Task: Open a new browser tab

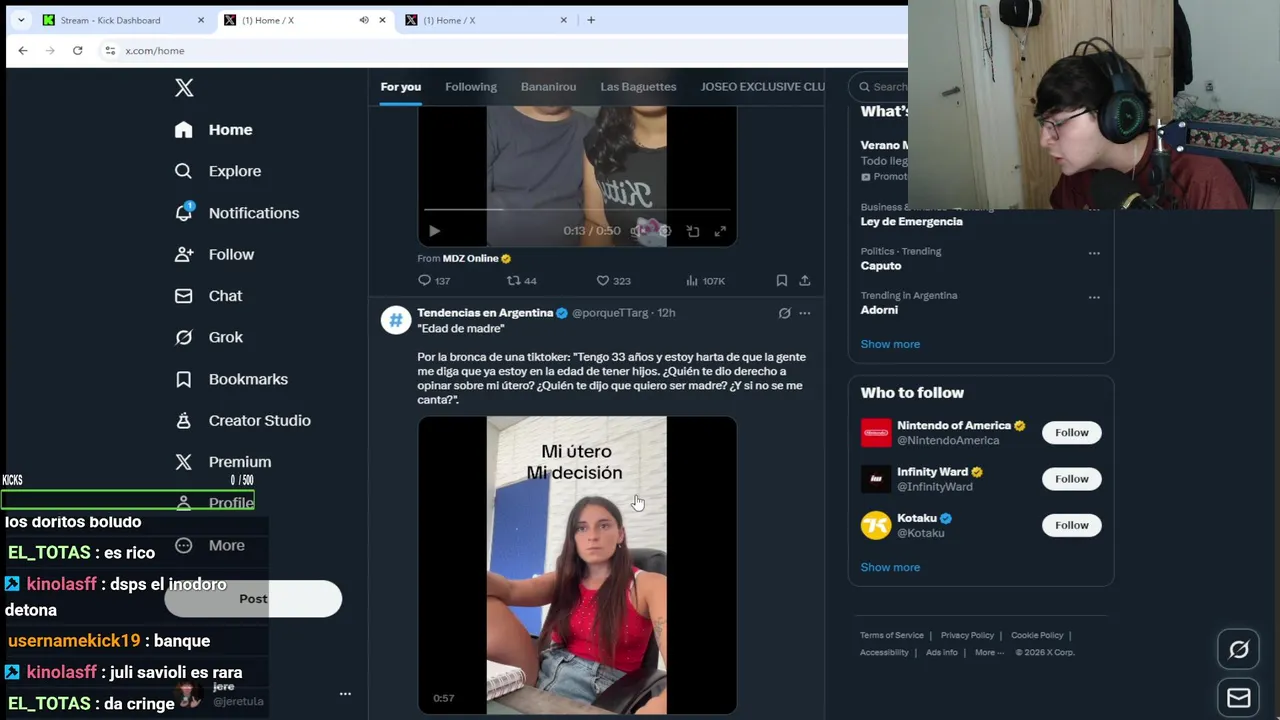Action: click(x=591, y=20)
